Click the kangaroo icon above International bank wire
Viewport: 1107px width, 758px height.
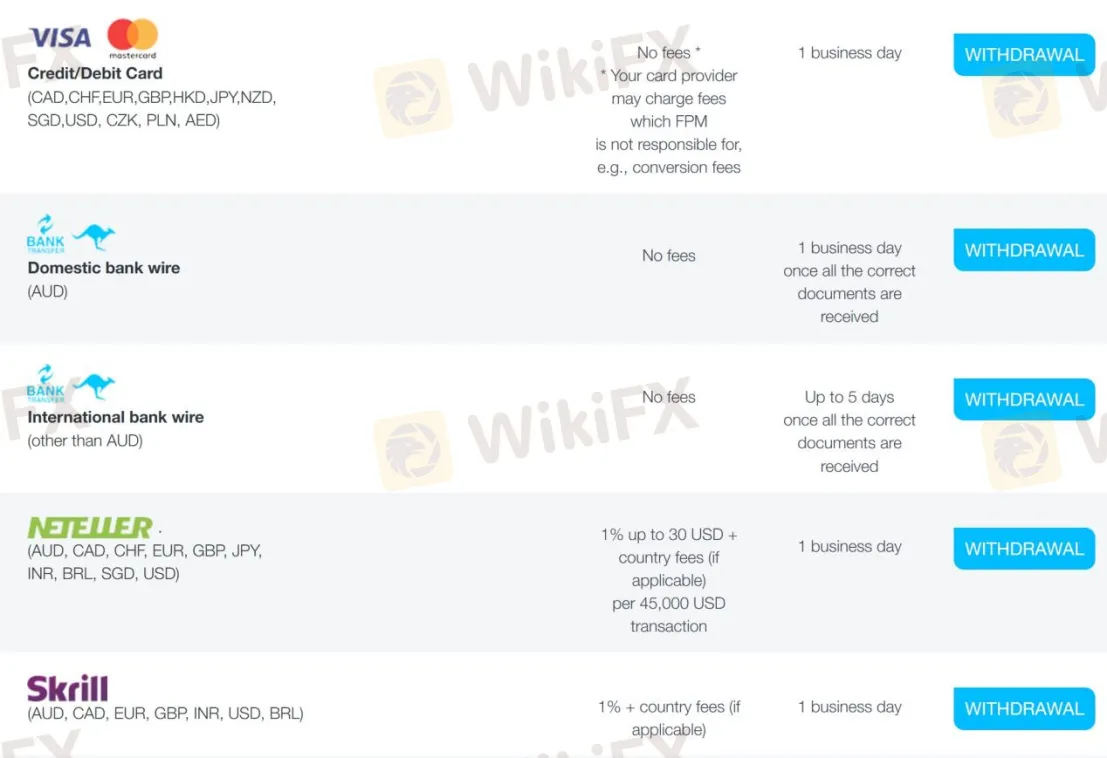[x=94, y=386]
